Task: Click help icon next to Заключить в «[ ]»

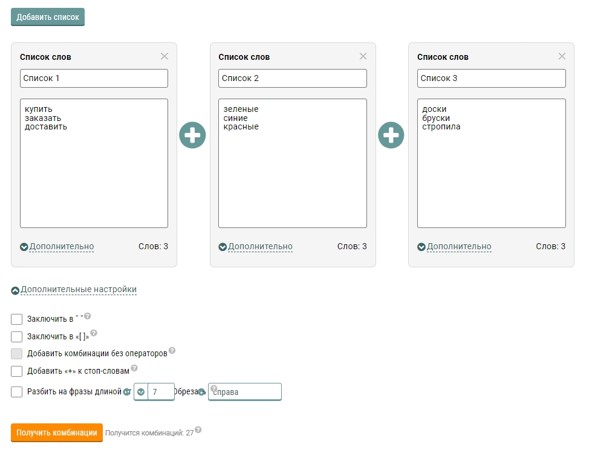Action: click(x=94, y=333)
